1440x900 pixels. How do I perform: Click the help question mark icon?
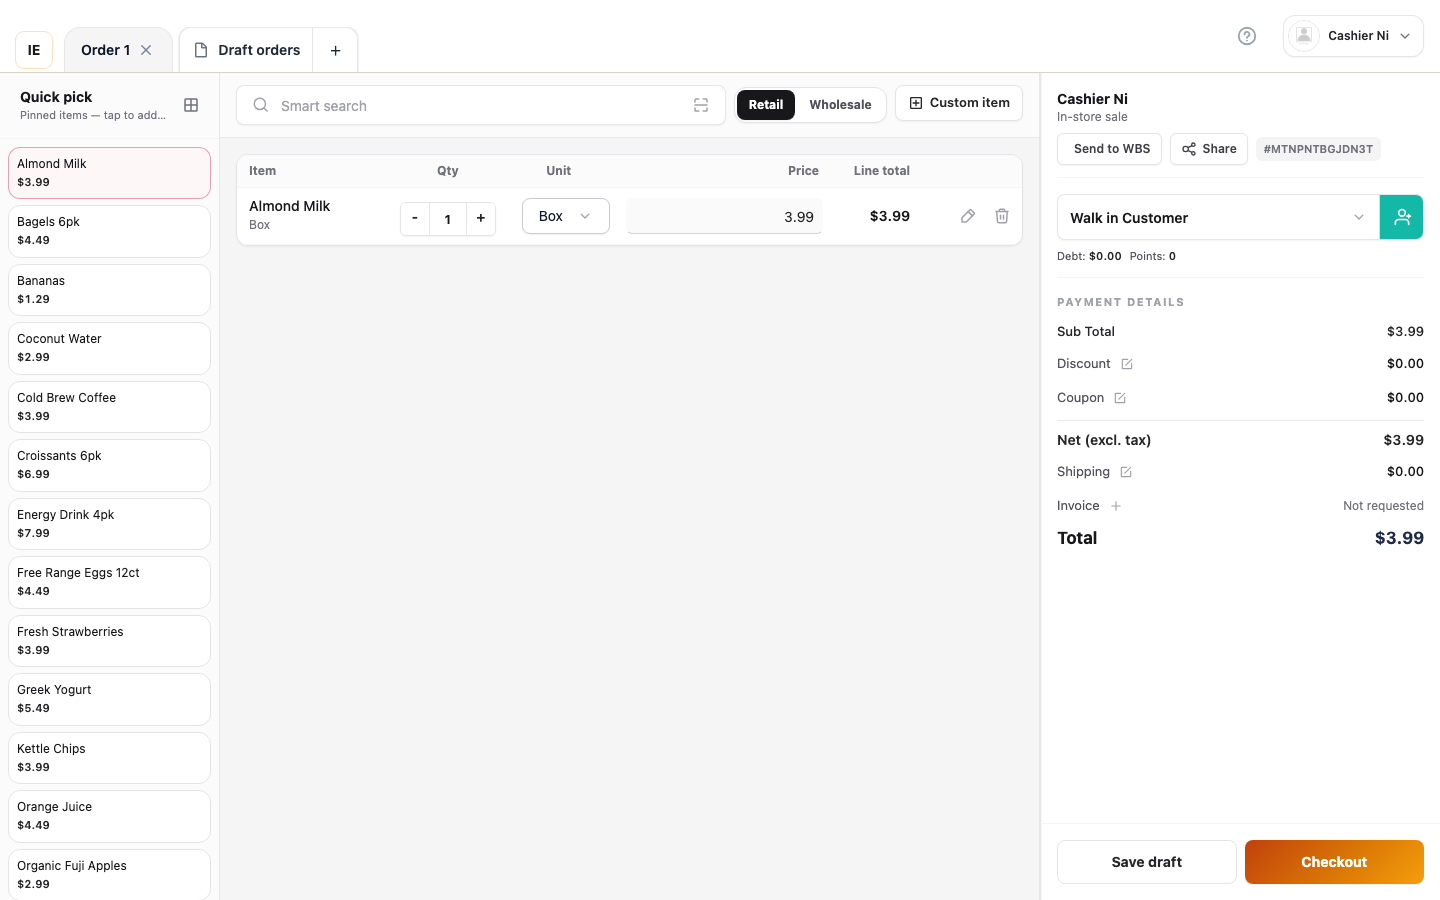[x=1247, y=36]
